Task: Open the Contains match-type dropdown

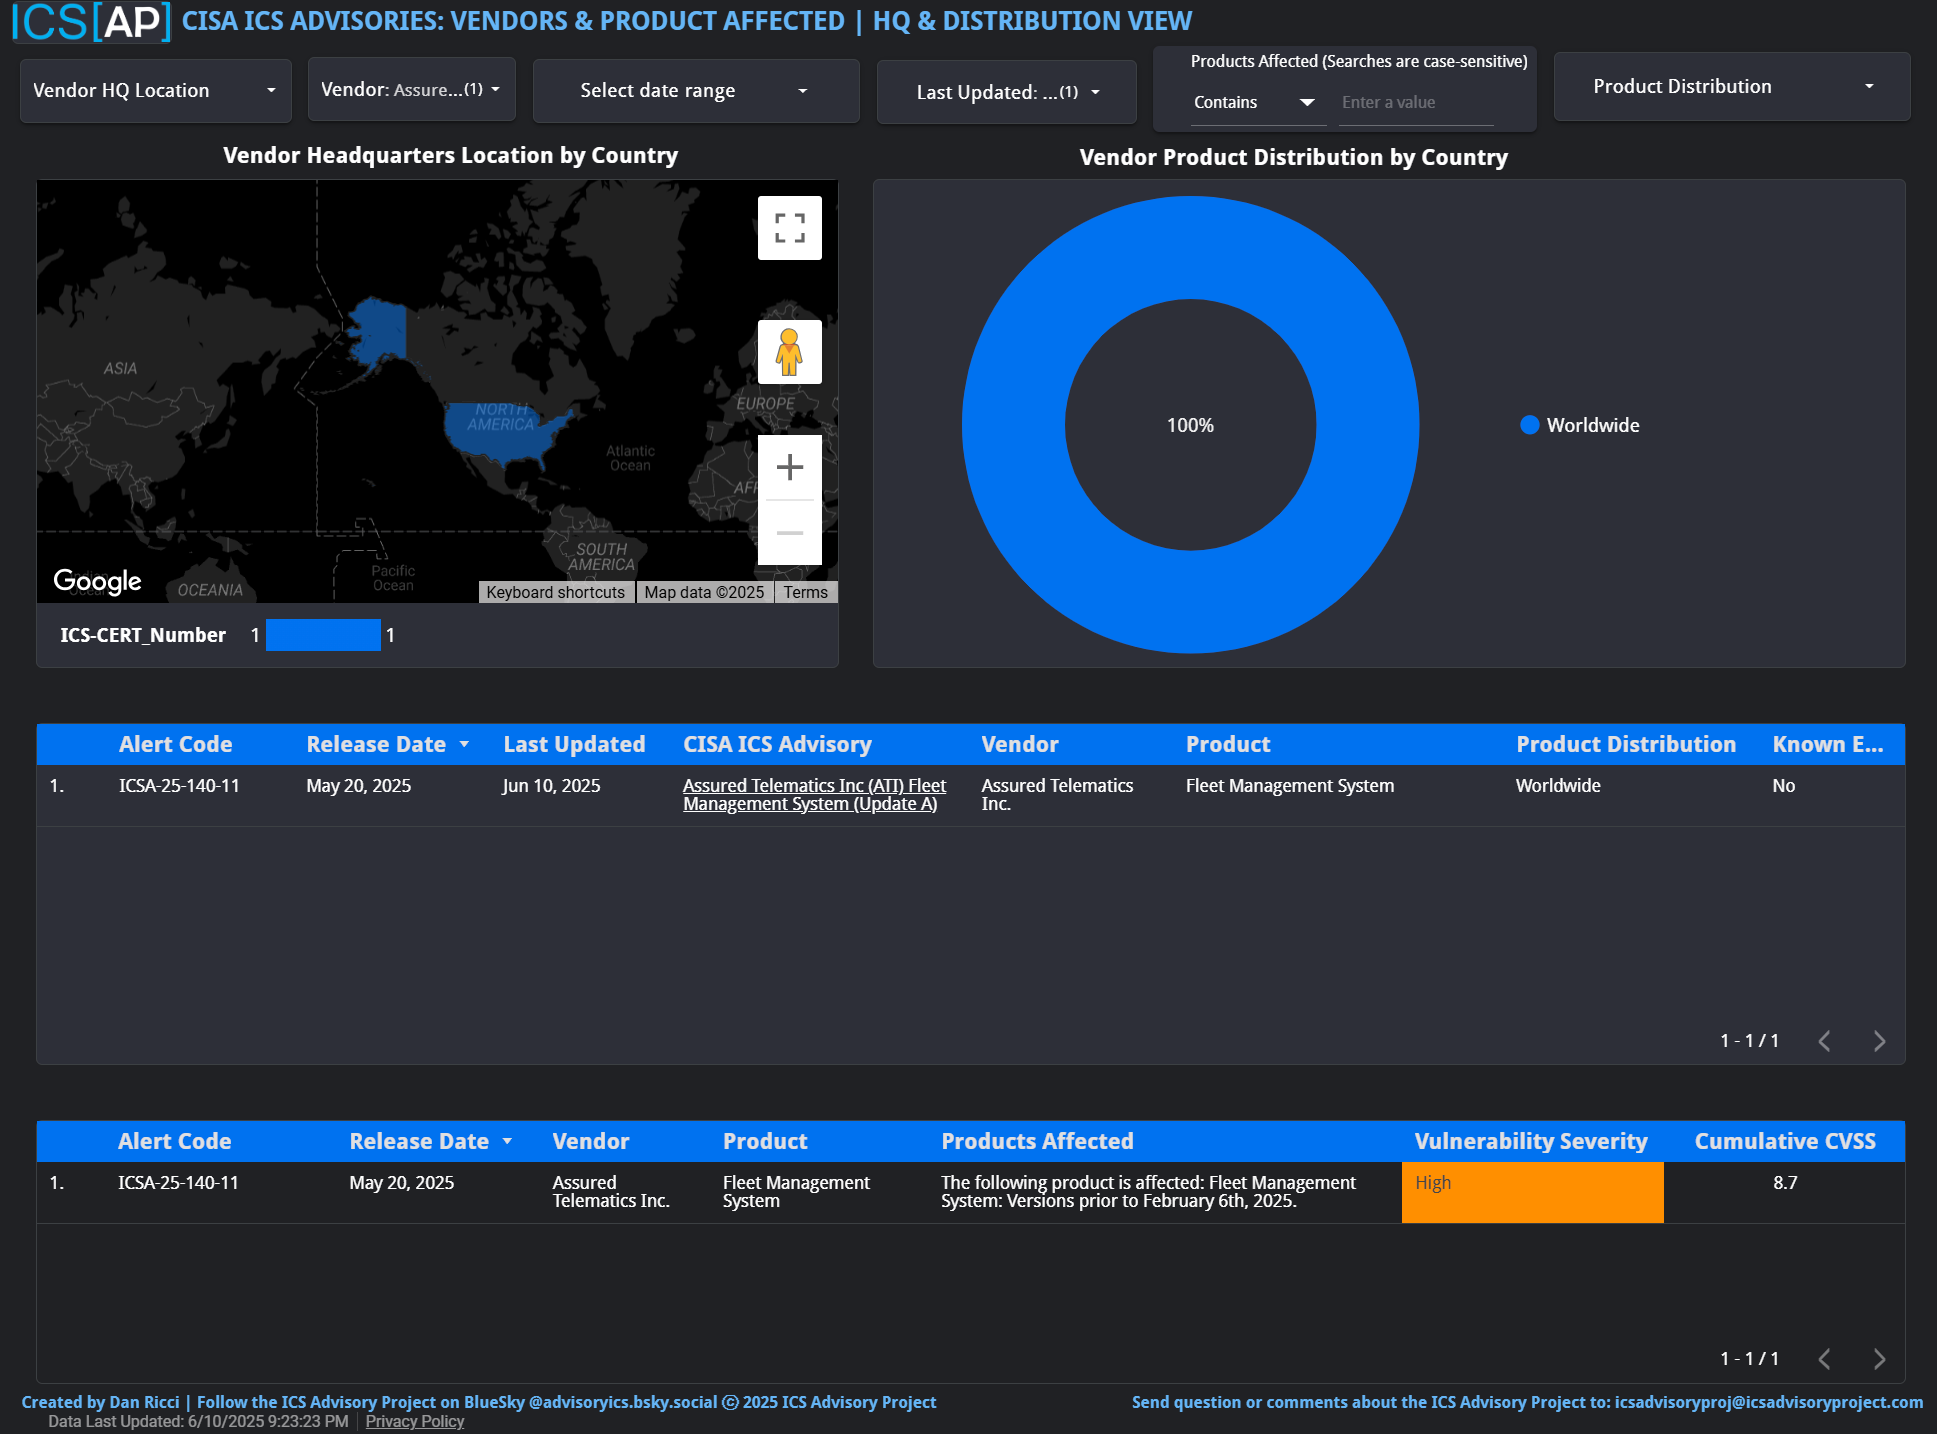Action: click(x=1257, y=102)
